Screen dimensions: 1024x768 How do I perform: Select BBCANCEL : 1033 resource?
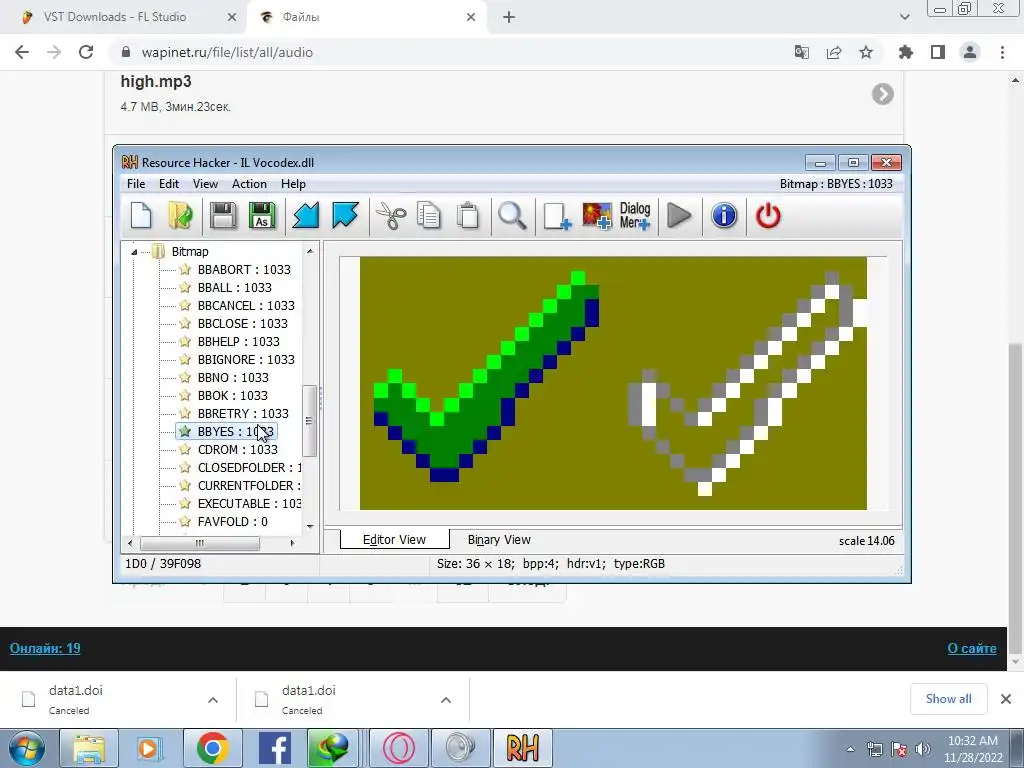click(x=246, y=305)
